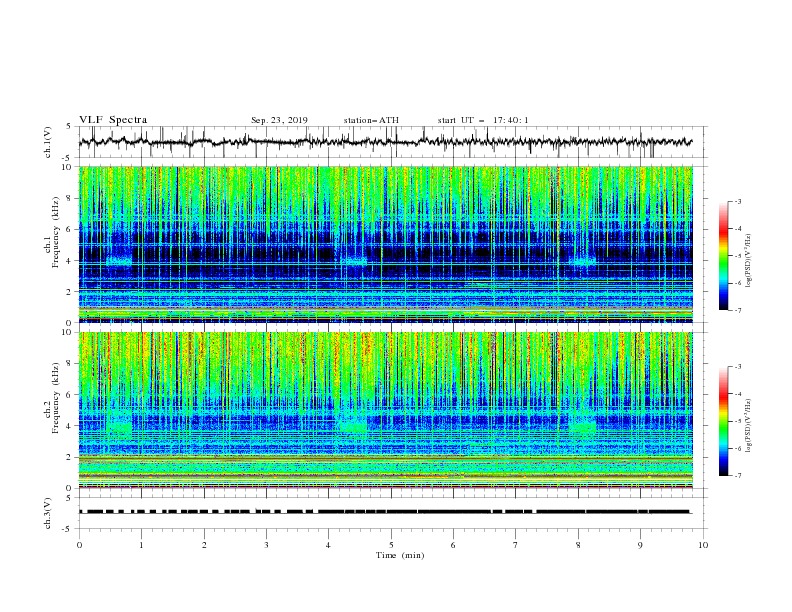The width and height of the screenshot is (792, 612).
Task: Click the "-4" label on the lower colorbar
Action: click(x=738, y=394)
